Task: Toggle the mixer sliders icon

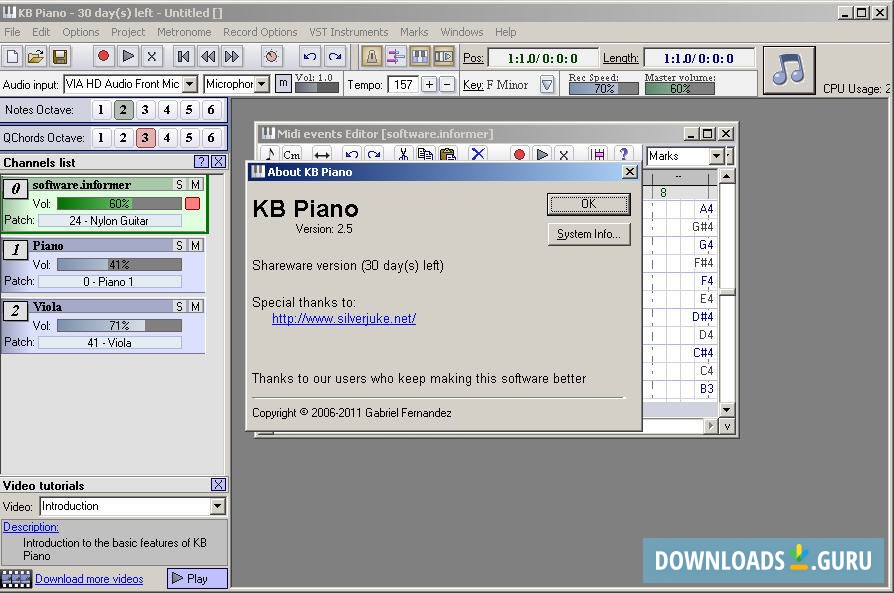Action: [x=396, y=56]
